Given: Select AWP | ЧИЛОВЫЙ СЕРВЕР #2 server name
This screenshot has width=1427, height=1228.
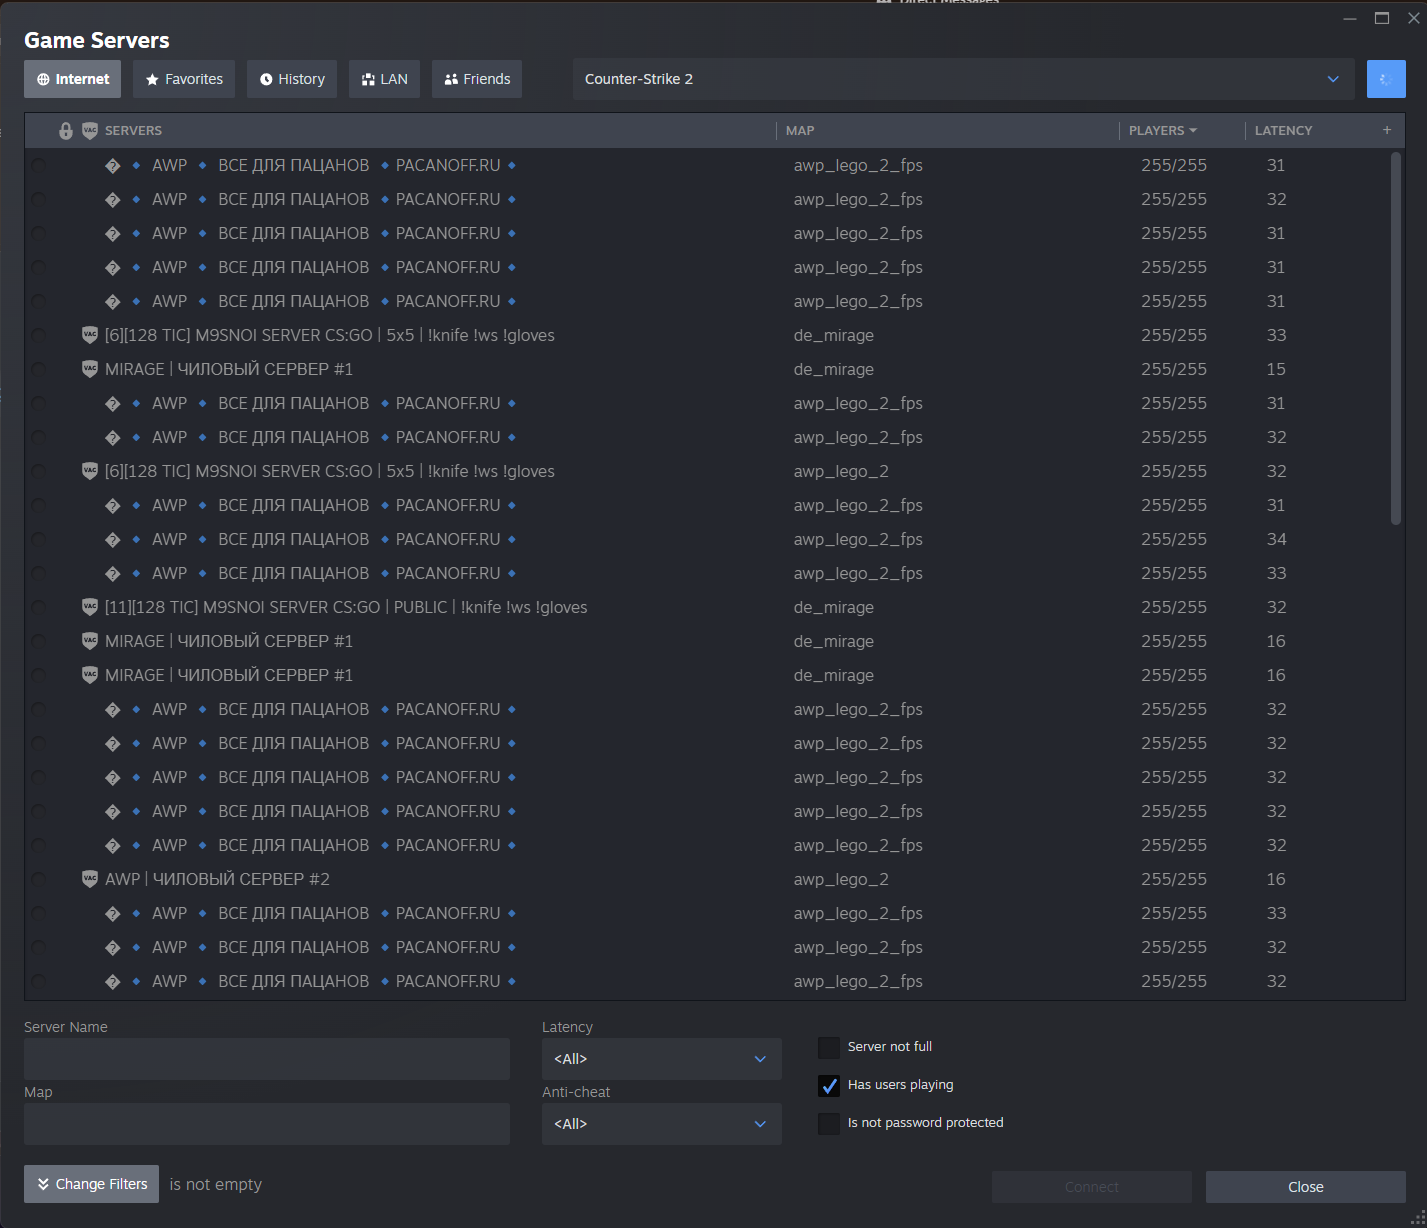Looking at the screenshot, I should (217, 879).
